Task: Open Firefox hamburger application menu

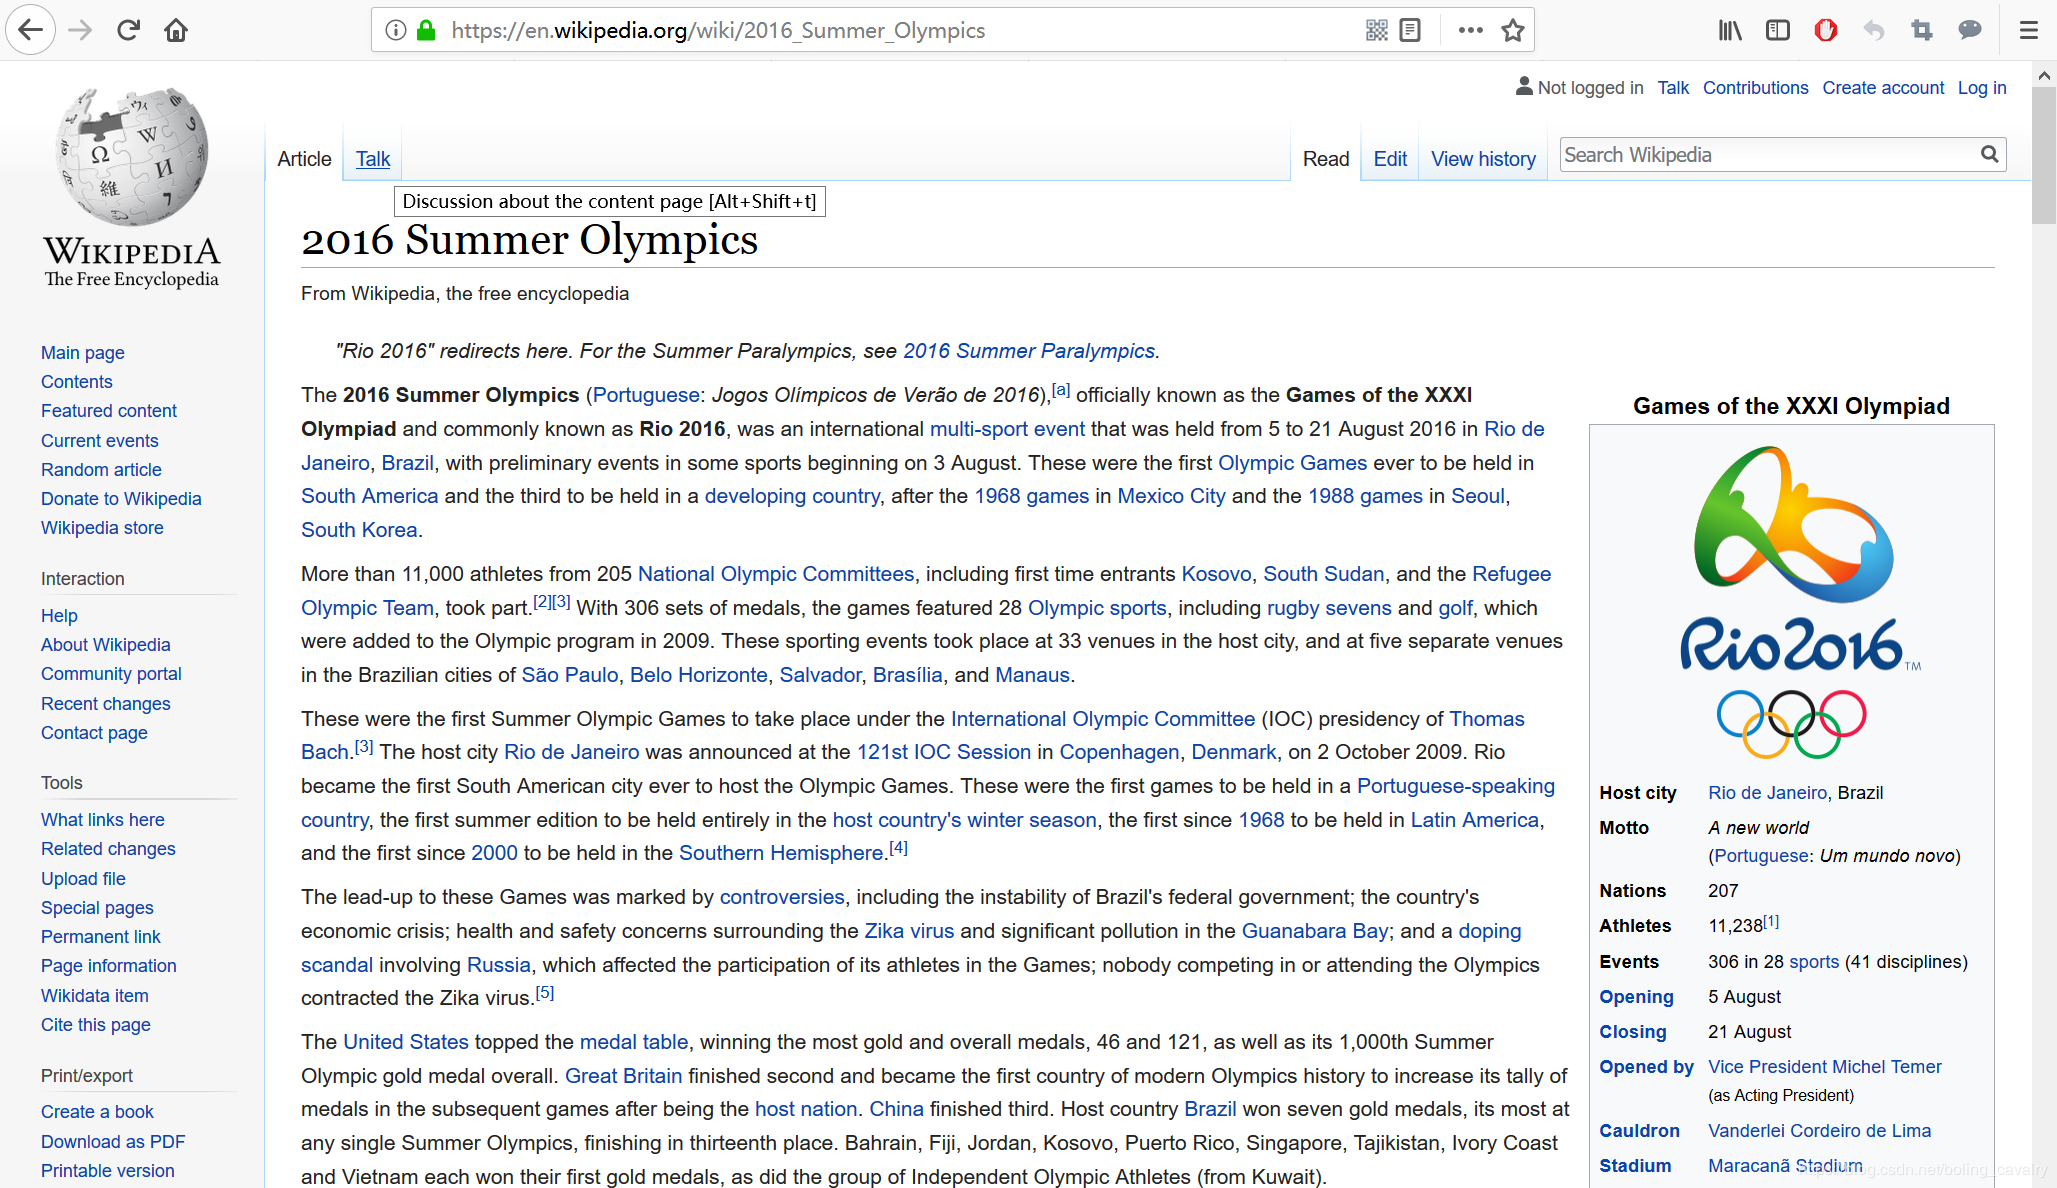Action: [2028, 30]
